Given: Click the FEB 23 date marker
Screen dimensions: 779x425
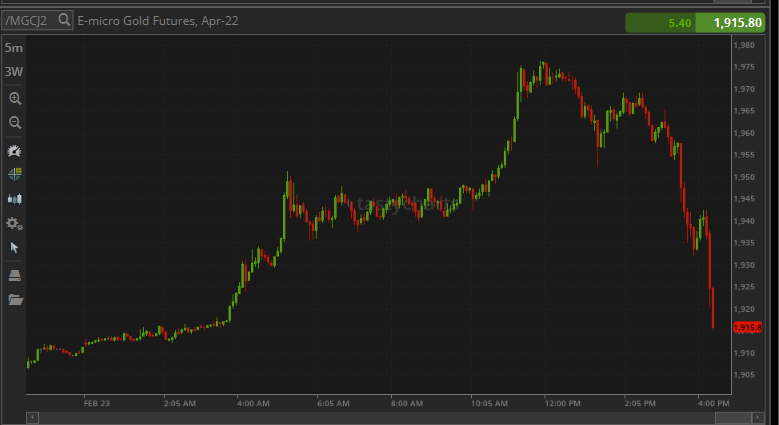Looking at the screenshot, I should pyautogui.click(x=96, y=403).
